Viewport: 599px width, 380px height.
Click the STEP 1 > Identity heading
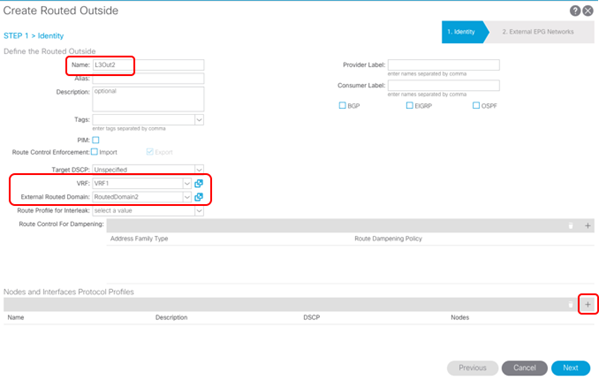pyautogui.click(x=34, y=36)
